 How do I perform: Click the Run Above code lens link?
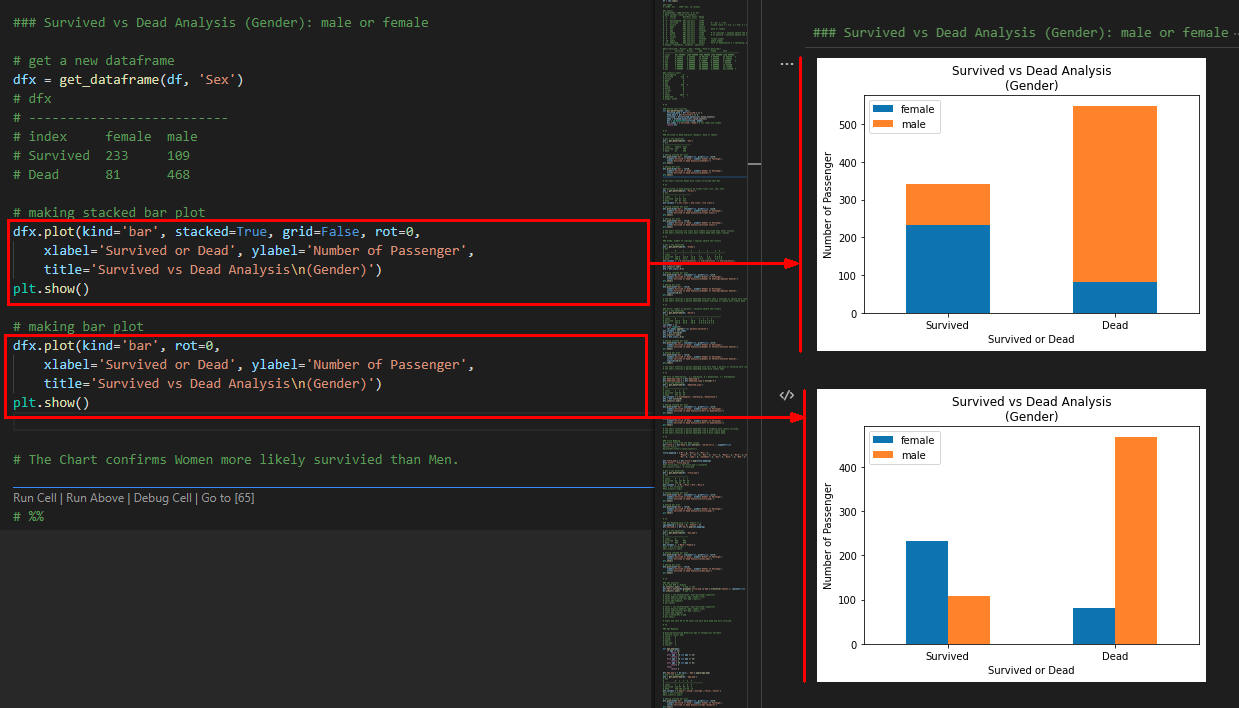95,498
